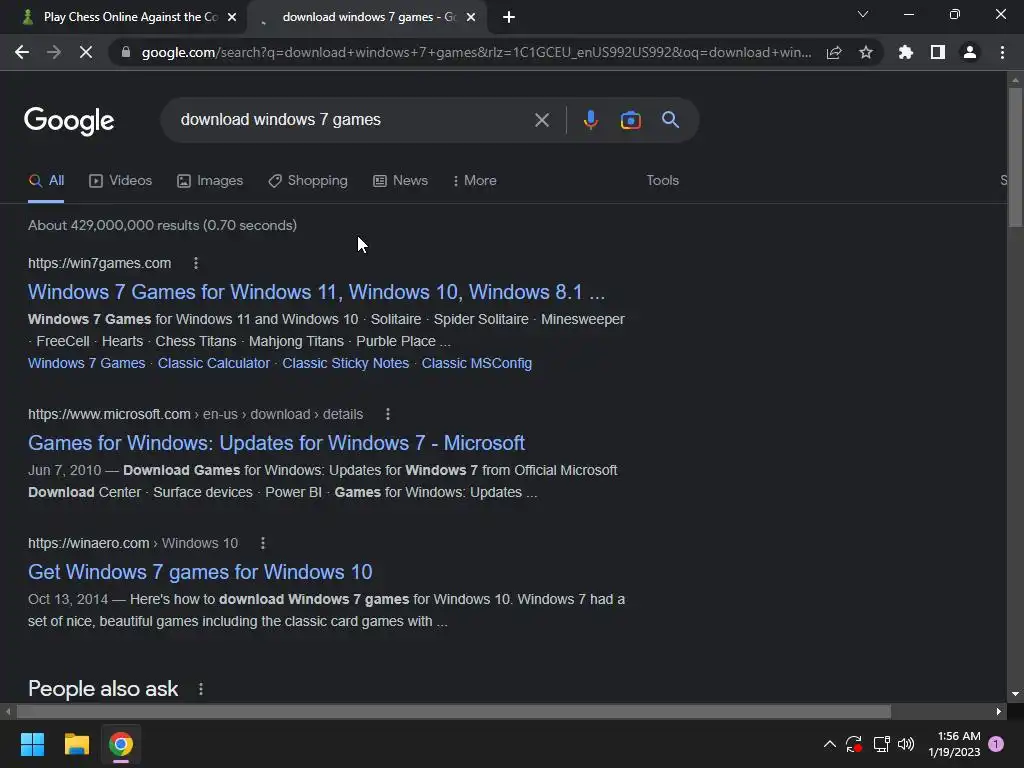Click the https://win7games.com URL text
The width and height of the screenshot is (1024, 768).
point(99,263)
